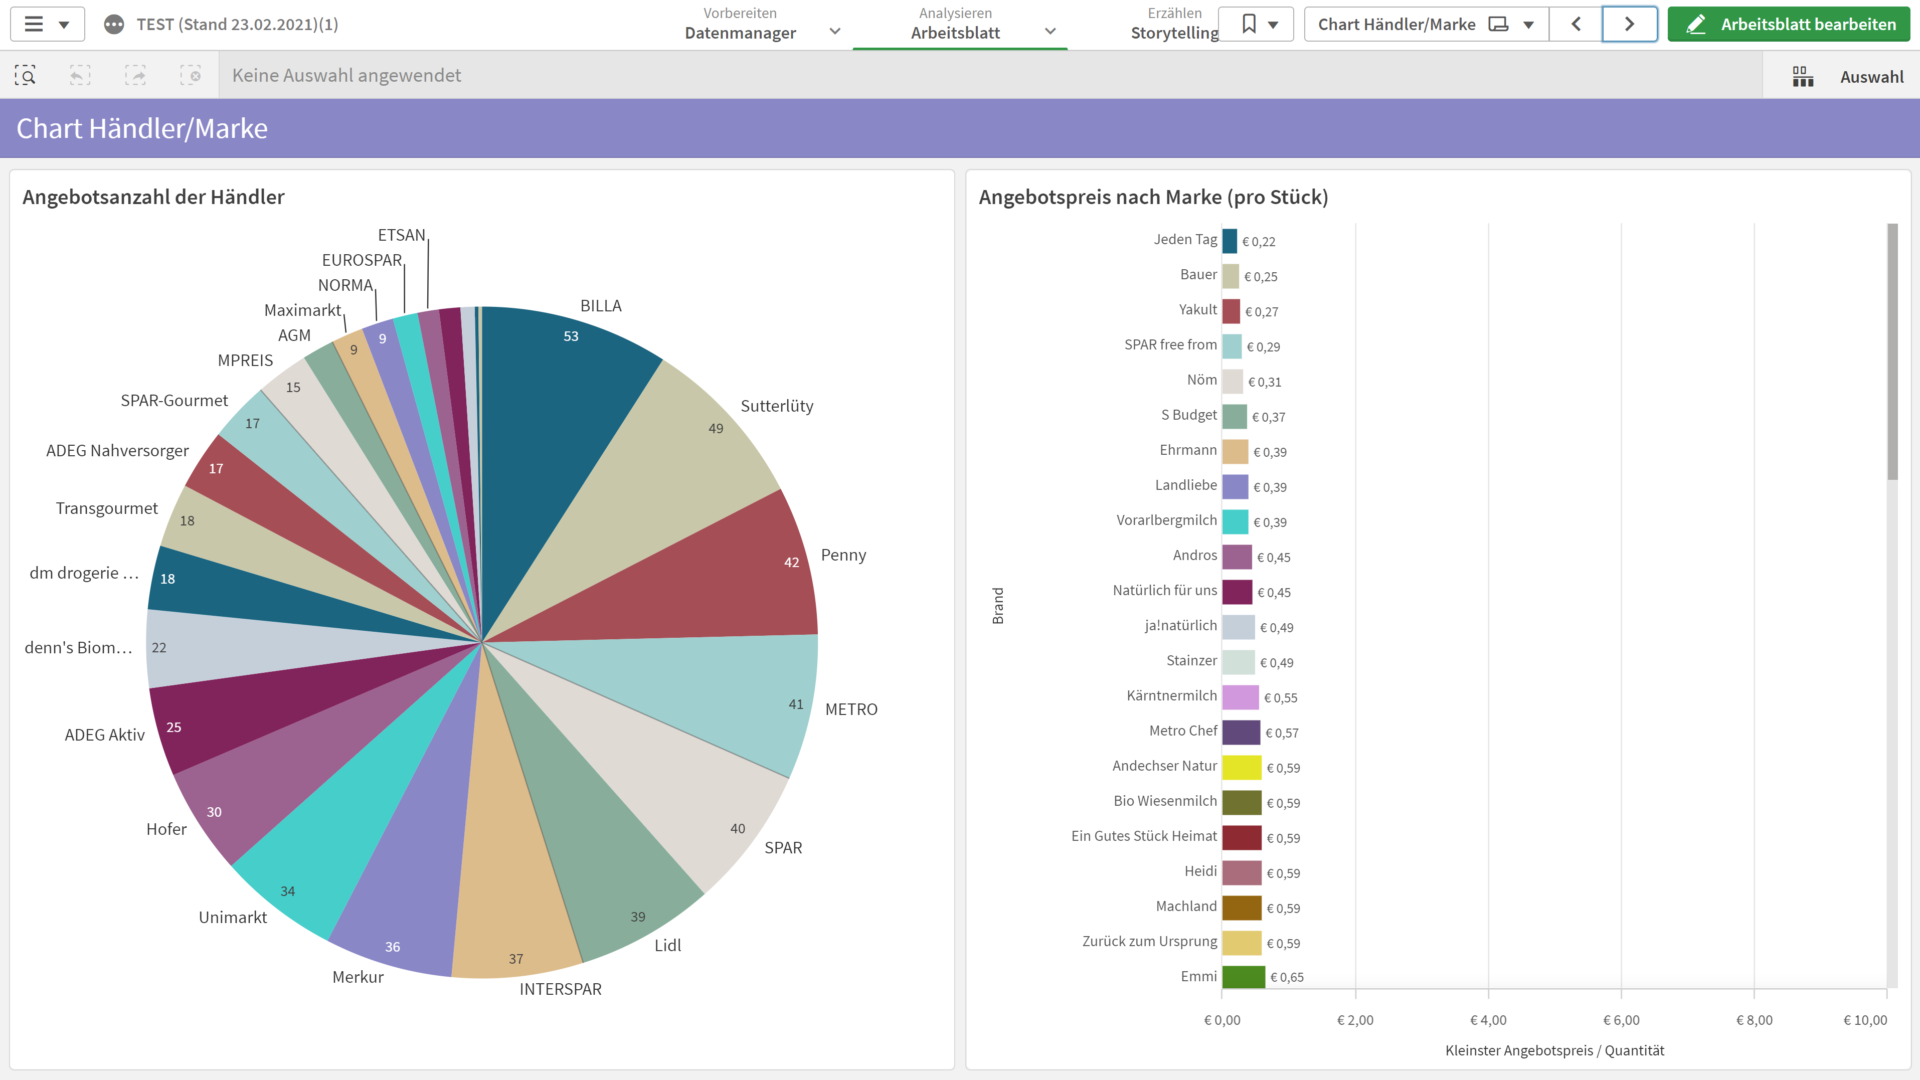Click the Metro Chef brand label

coord(1183,731)
